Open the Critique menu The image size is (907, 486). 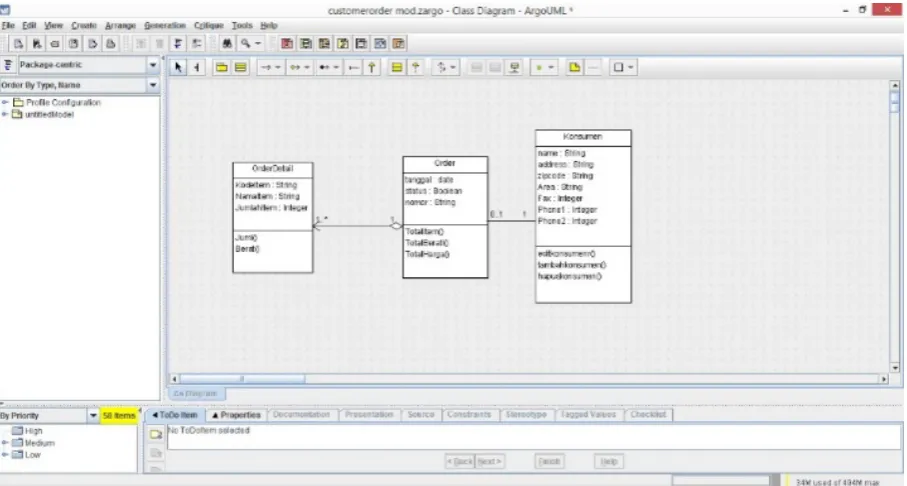pos(208,25)
